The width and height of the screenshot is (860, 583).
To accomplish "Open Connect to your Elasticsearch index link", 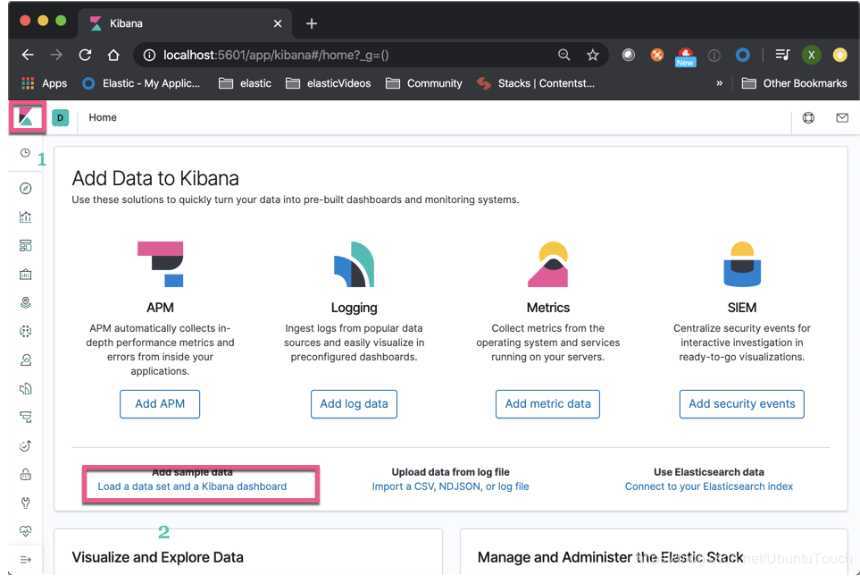I will click(709, 486).
